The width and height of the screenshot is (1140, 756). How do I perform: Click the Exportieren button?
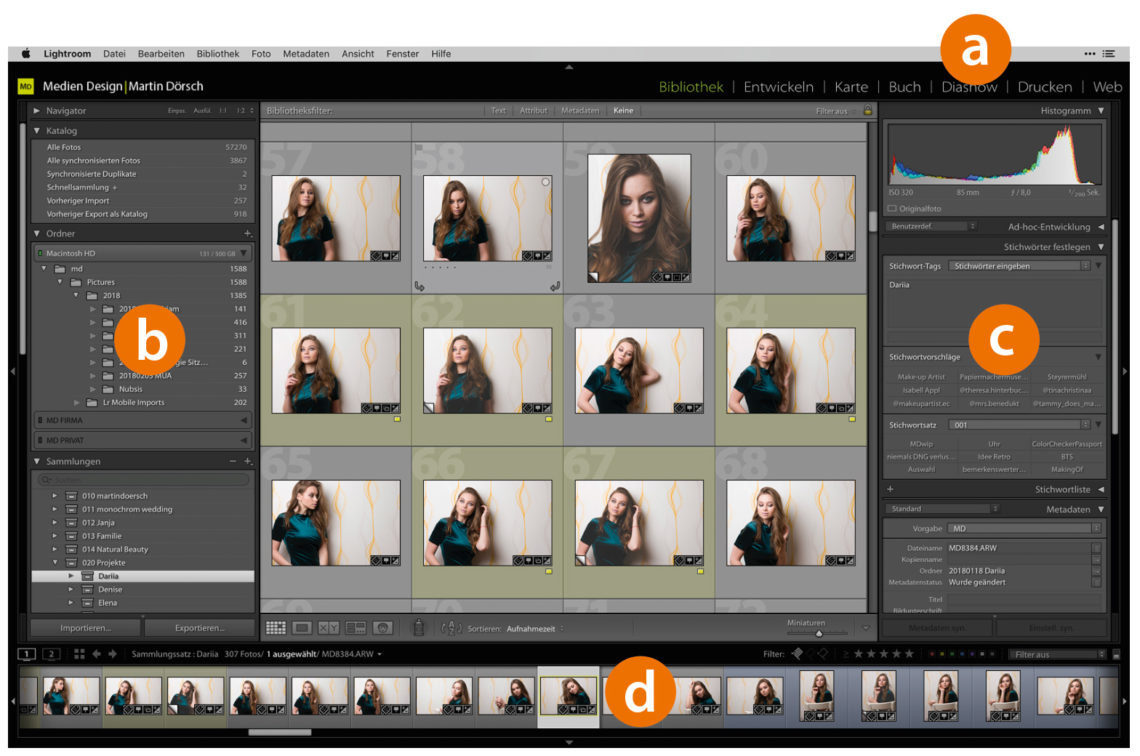(198, 628)
